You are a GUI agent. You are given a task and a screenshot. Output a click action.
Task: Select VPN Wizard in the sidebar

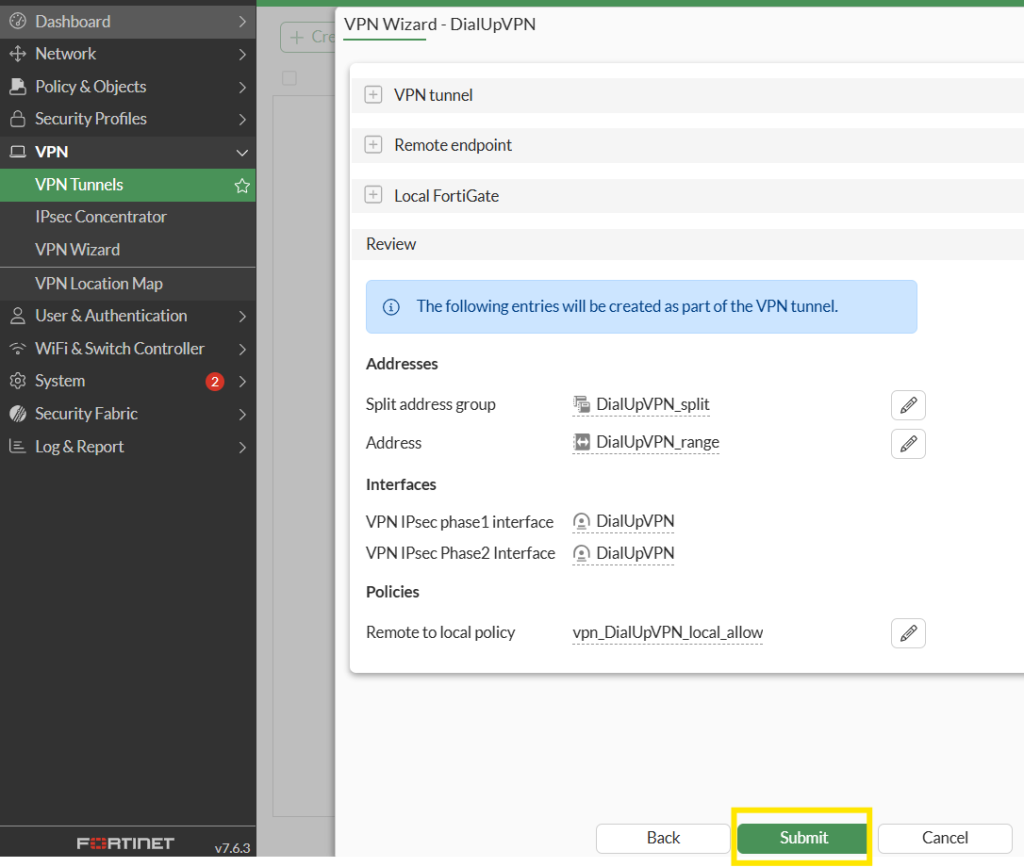[x=77, y=250]
